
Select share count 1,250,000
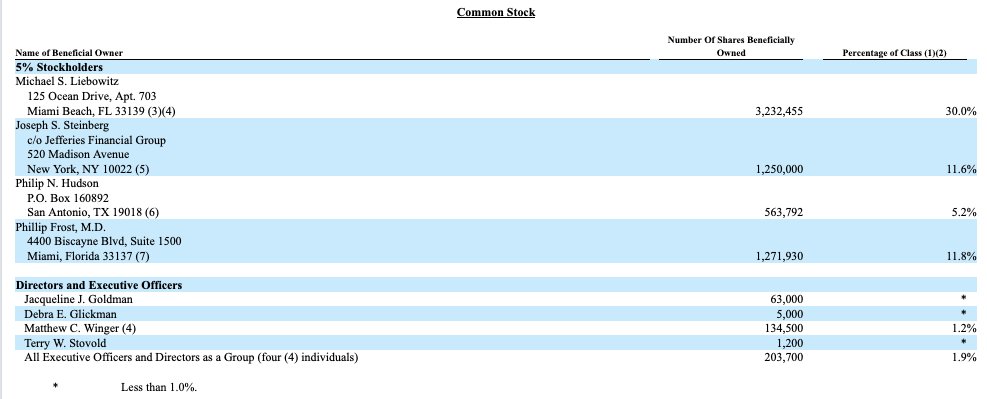[x=779, y=169]
